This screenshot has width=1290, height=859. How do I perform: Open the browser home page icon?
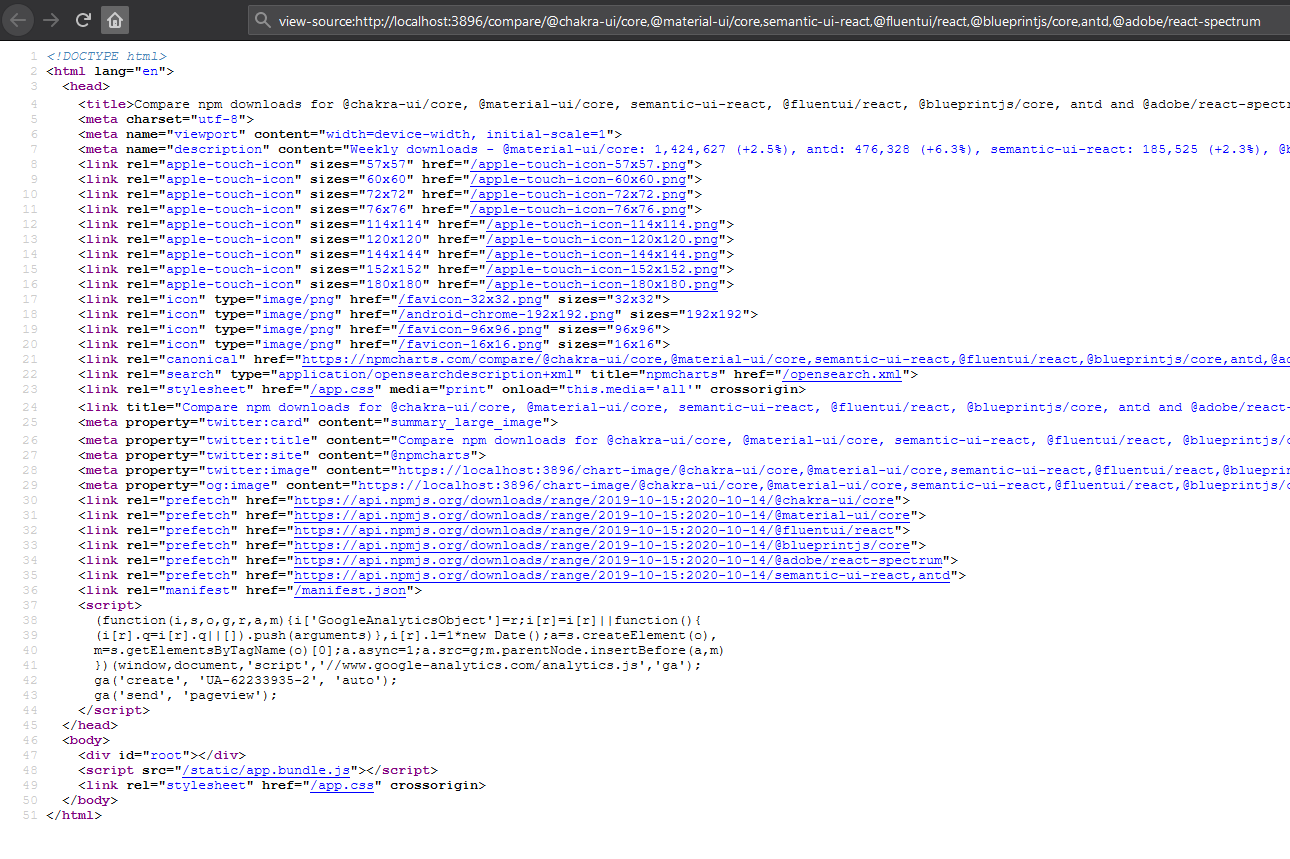(116, 19)
